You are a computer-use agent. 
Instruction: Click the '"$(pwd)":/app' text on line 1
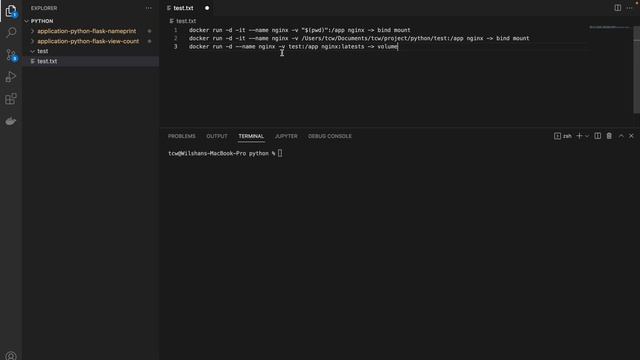click(323, 30)
